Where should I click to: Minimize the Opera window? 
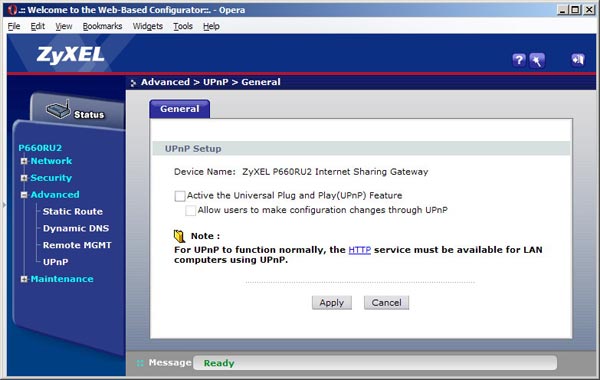pyautogui.click(x=562, y=10)
